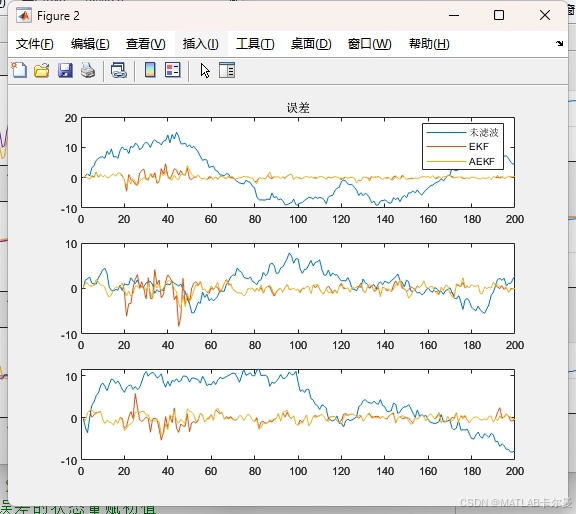Toggle the Insert Legend toolbar icon
This screenshot has width=576, height=514.
pos(173,70)
